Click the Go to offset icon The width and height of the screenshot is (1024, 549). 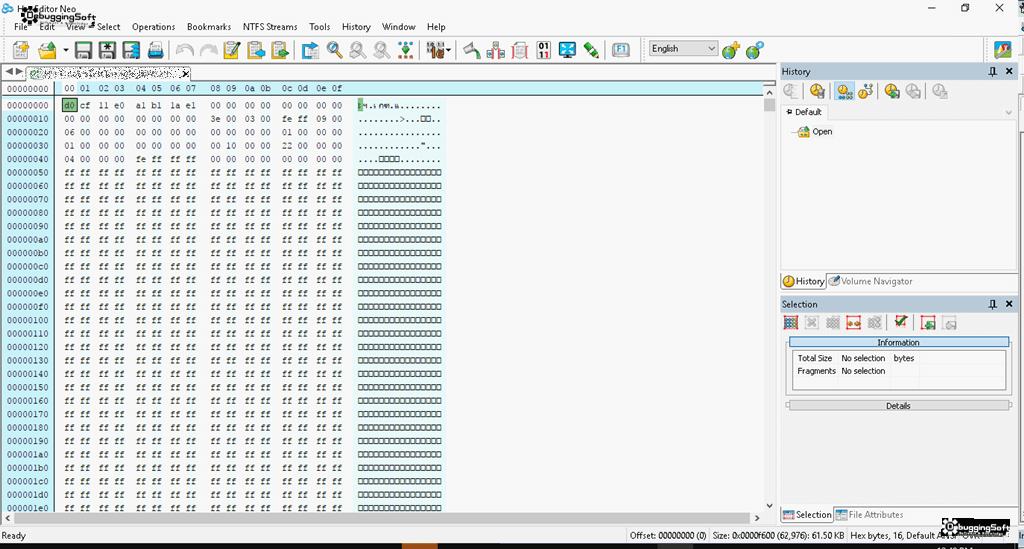[310, 50]
